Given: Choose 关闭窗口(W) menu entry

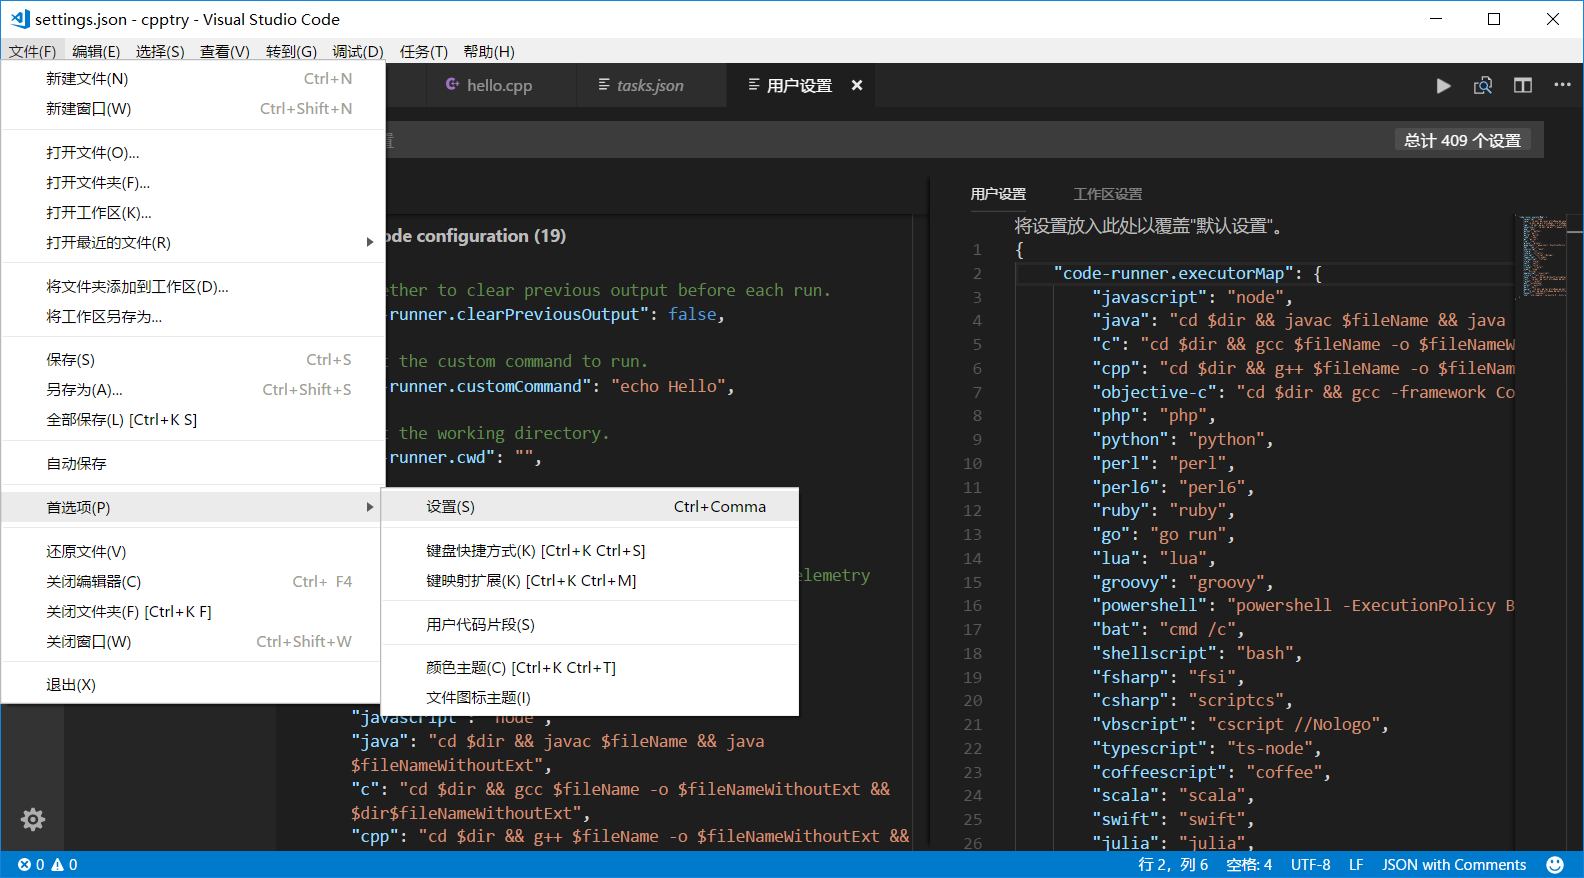Looking at the screenshot, I should 193,642.
